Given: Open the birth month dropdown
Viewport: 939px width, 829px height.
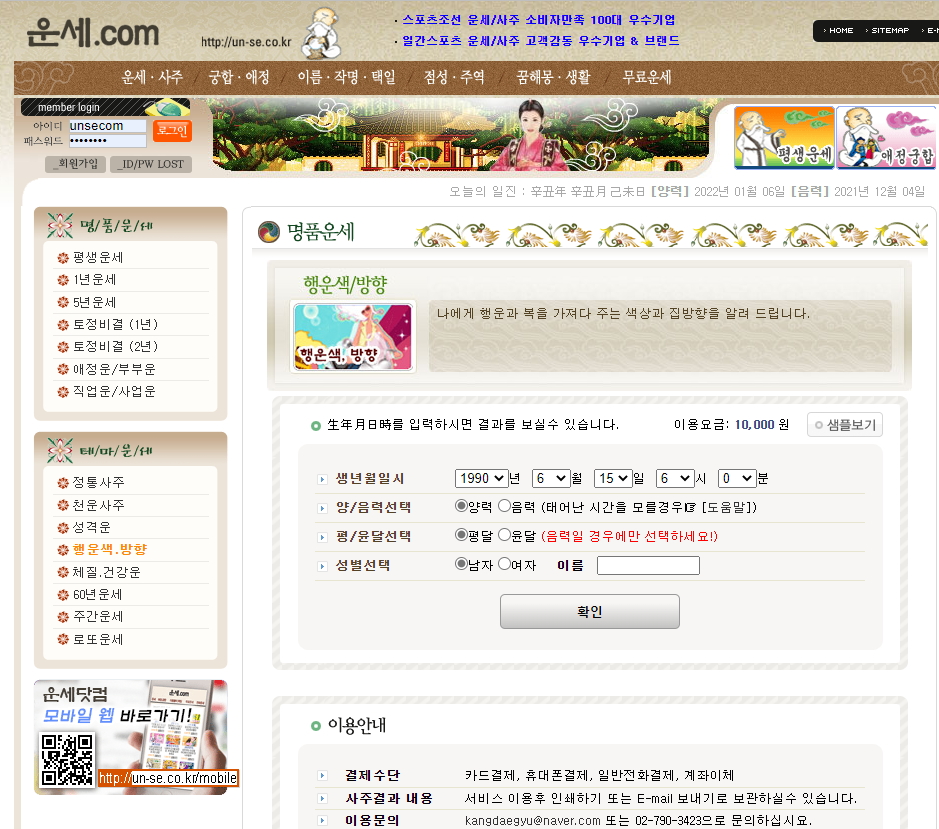Looking at the screenshot, I should pos(550,479).
